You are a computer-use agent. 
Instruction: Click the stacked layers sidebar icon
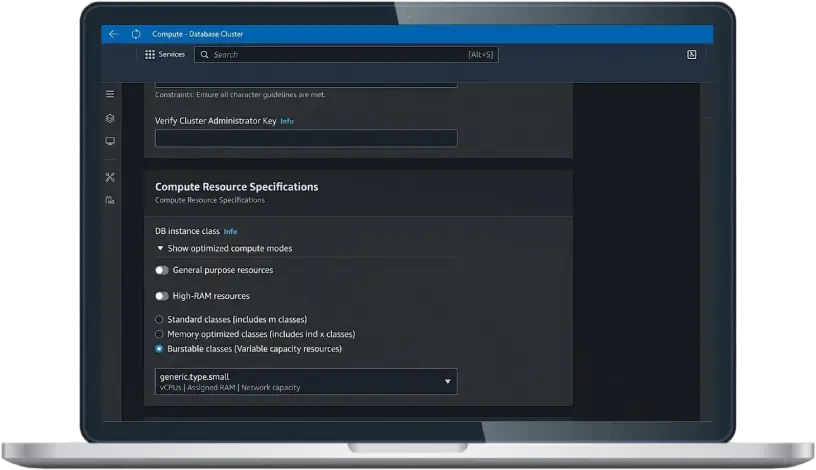110,118
